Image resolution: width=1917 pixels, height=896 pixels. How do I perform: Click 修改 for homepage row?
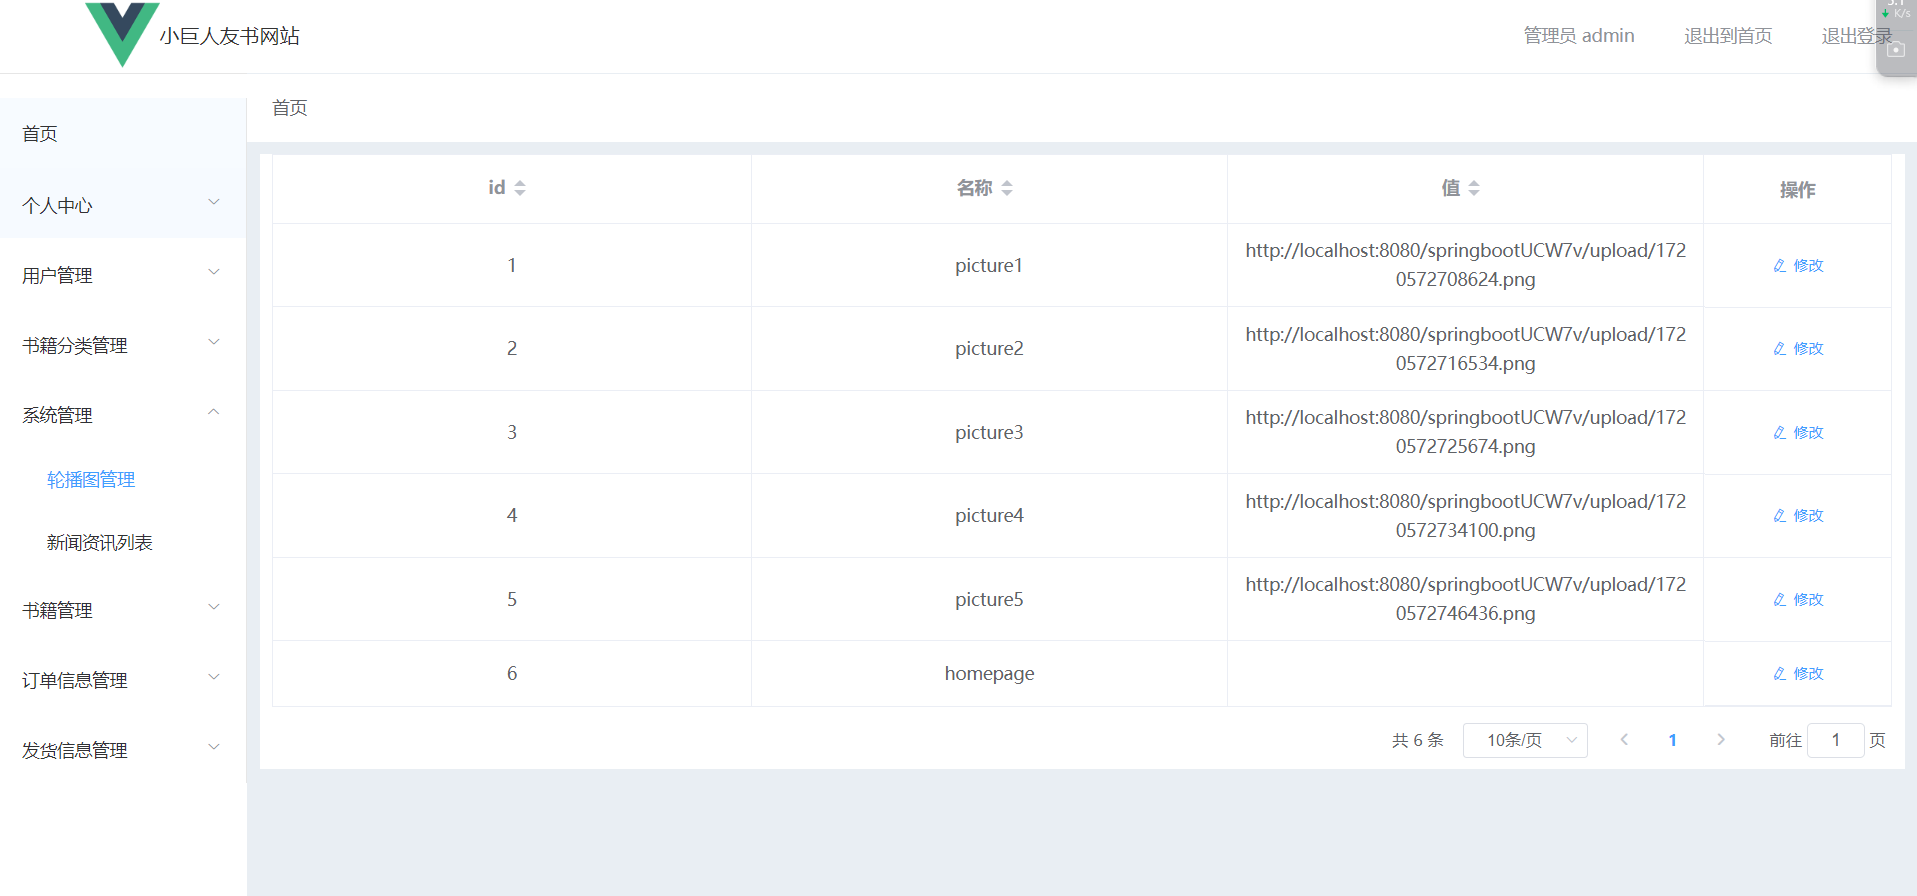pos(1798,674)
